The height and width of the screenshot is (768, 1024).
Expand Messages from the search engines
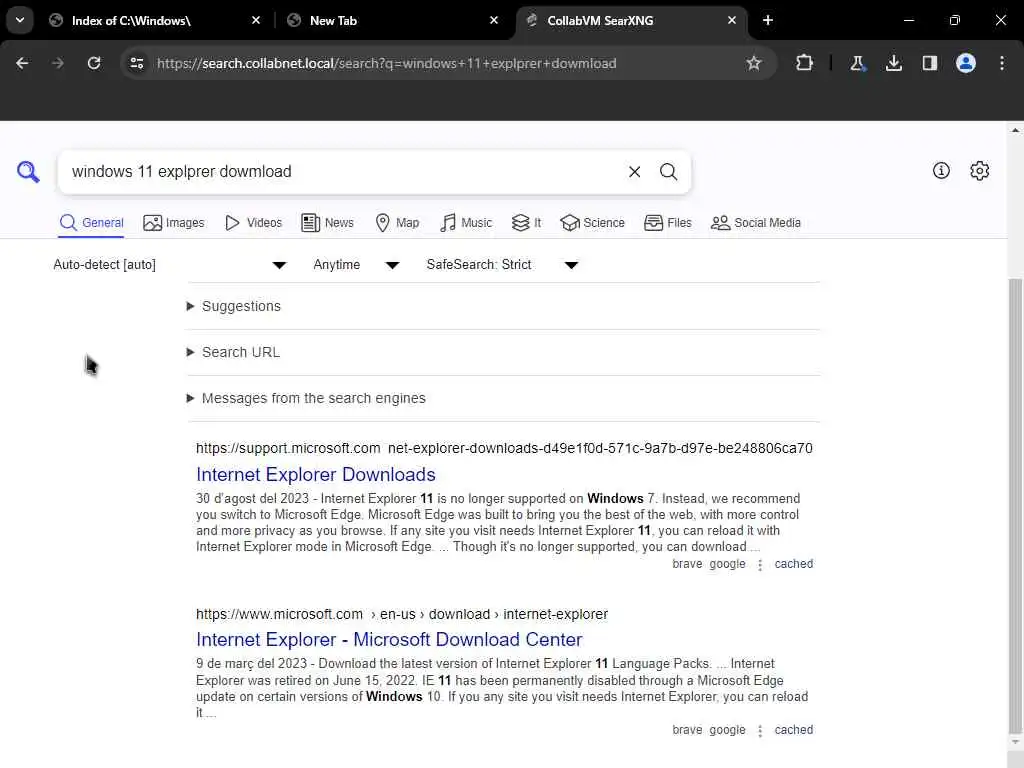click(x=306, y=398)
